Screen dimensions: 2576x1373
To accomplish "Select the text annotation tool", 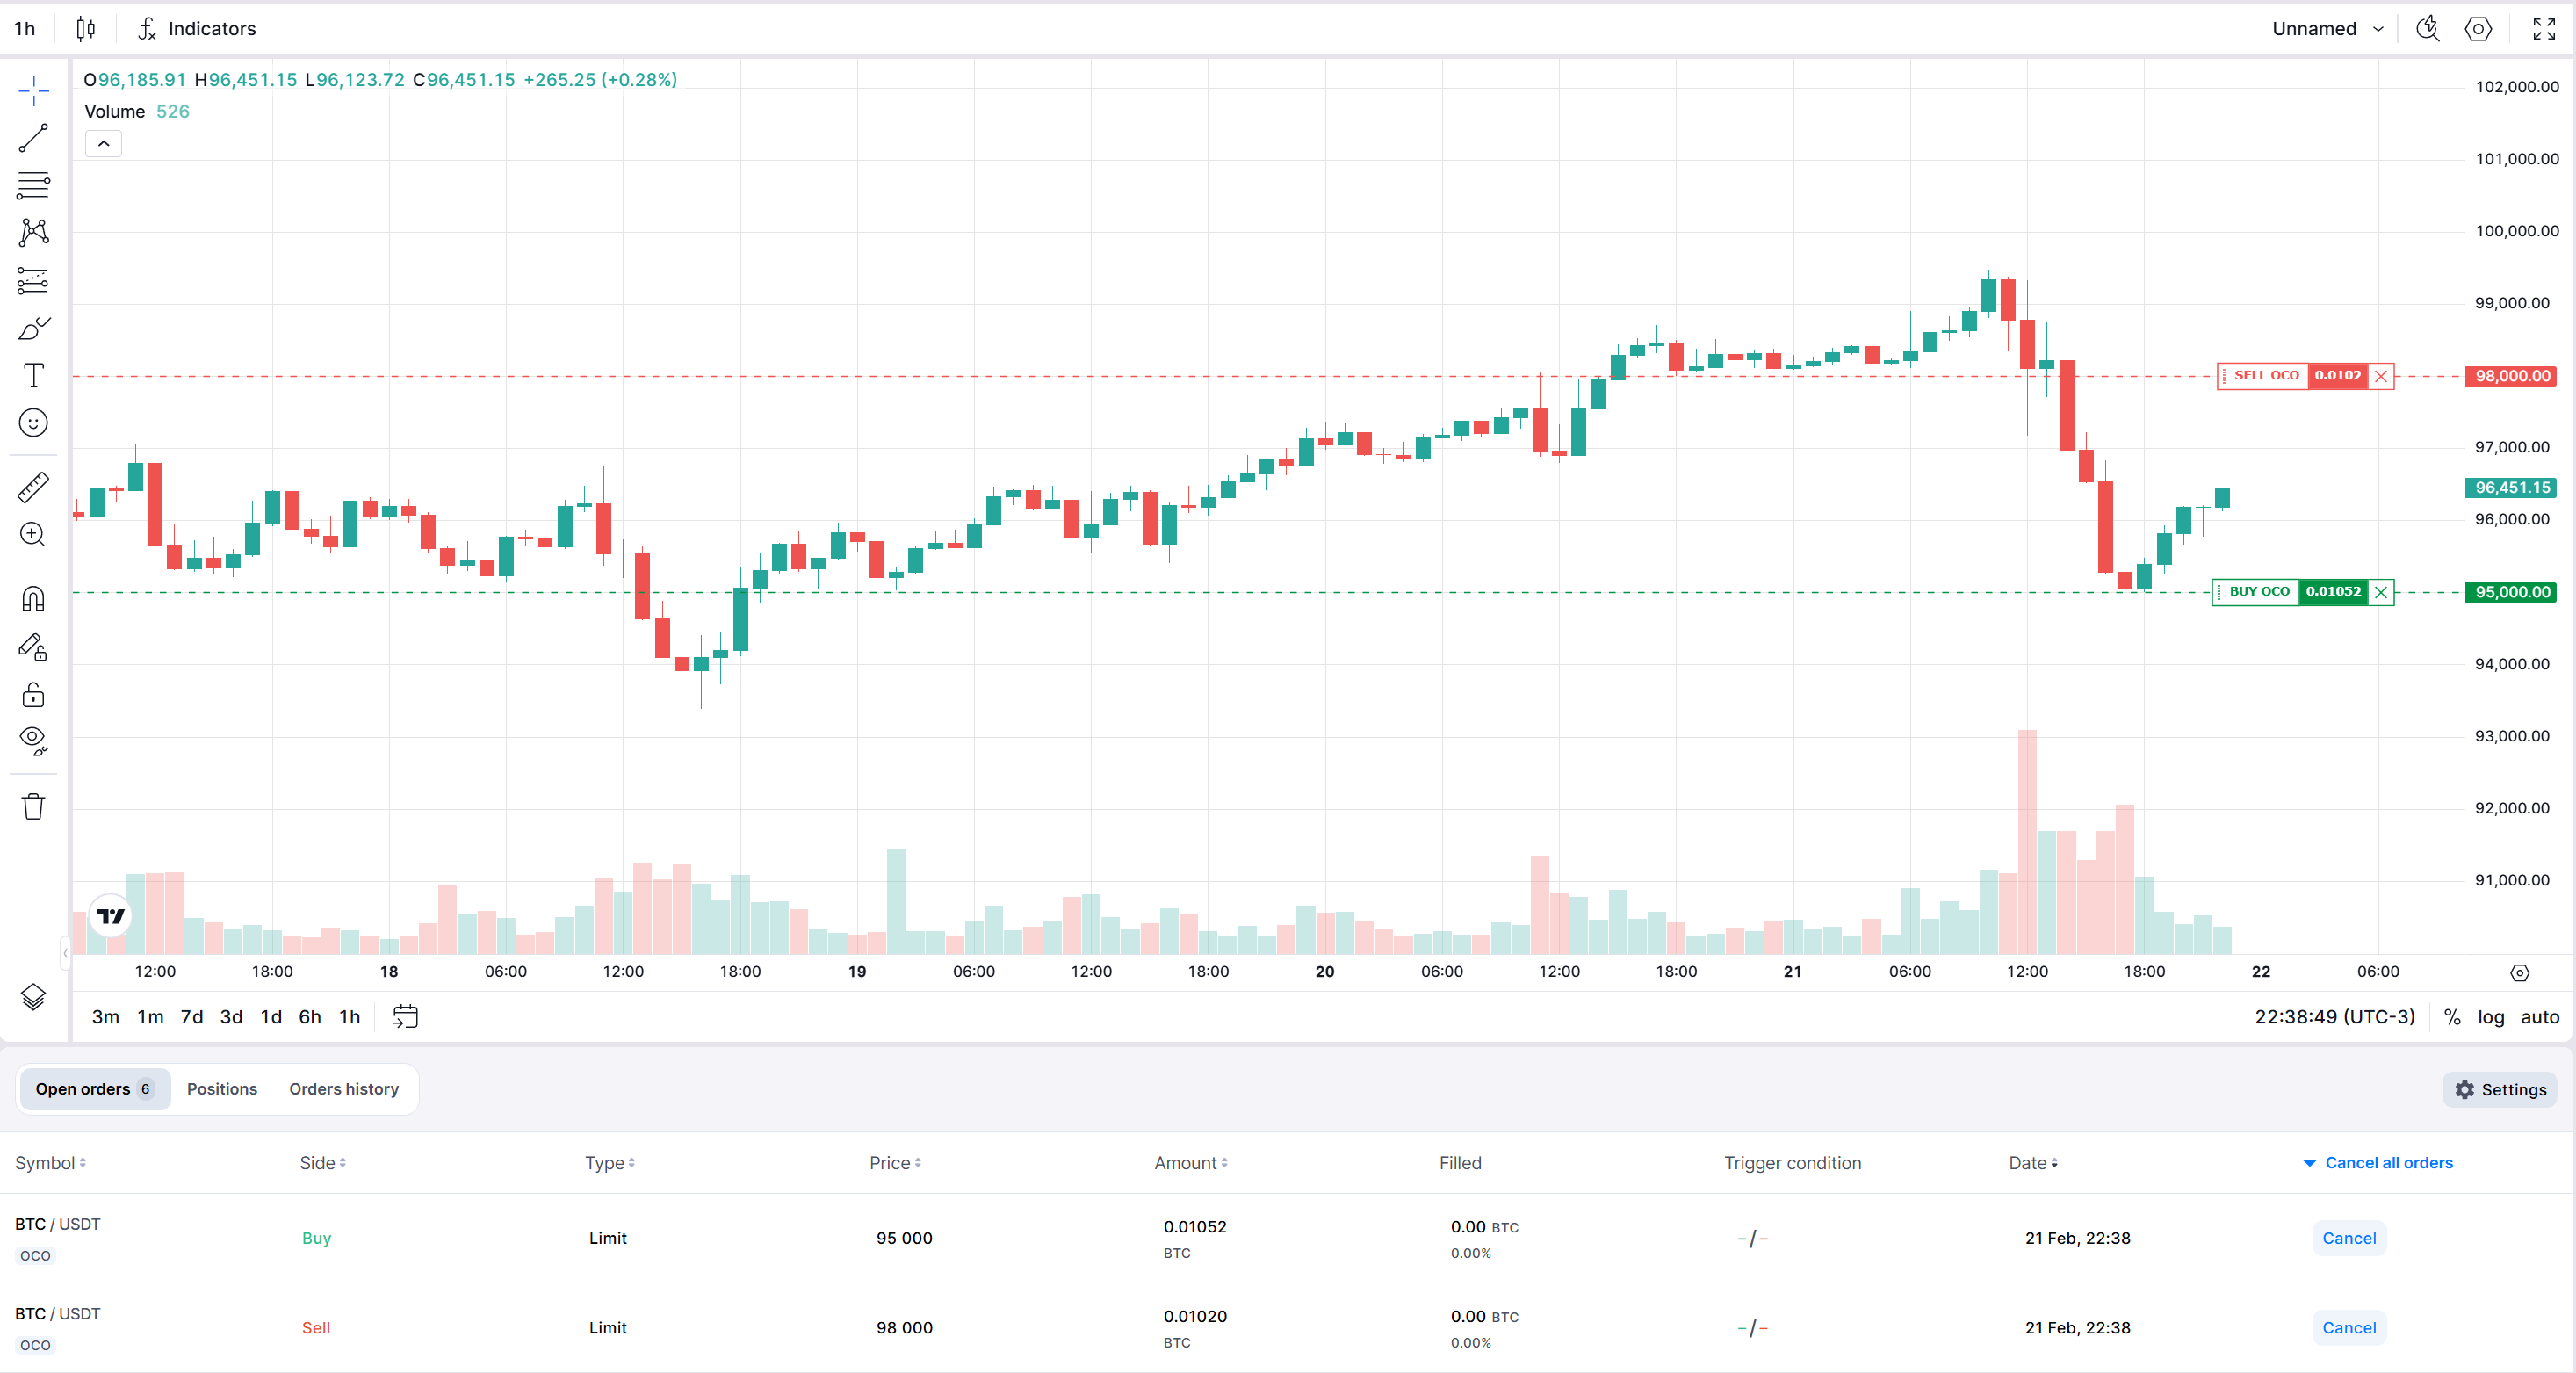I will point(33,375).
